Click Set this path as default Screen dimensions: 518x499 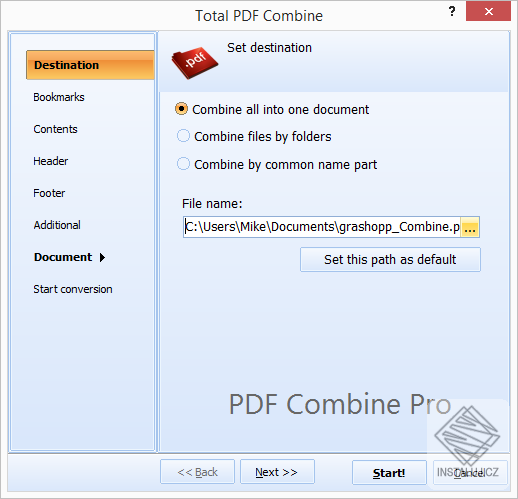(x=390, y=259)
